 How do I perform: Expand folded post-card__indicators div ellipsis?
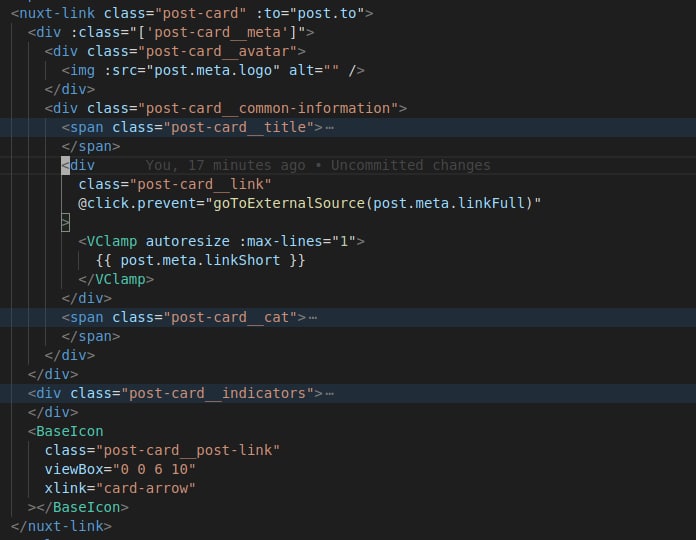tap(329, 394)
